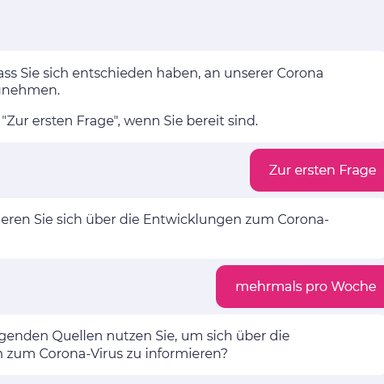Click the word "Corona" ending the first line
The image size is (384, 384).
pyautogui.click(x=300, y=73)
